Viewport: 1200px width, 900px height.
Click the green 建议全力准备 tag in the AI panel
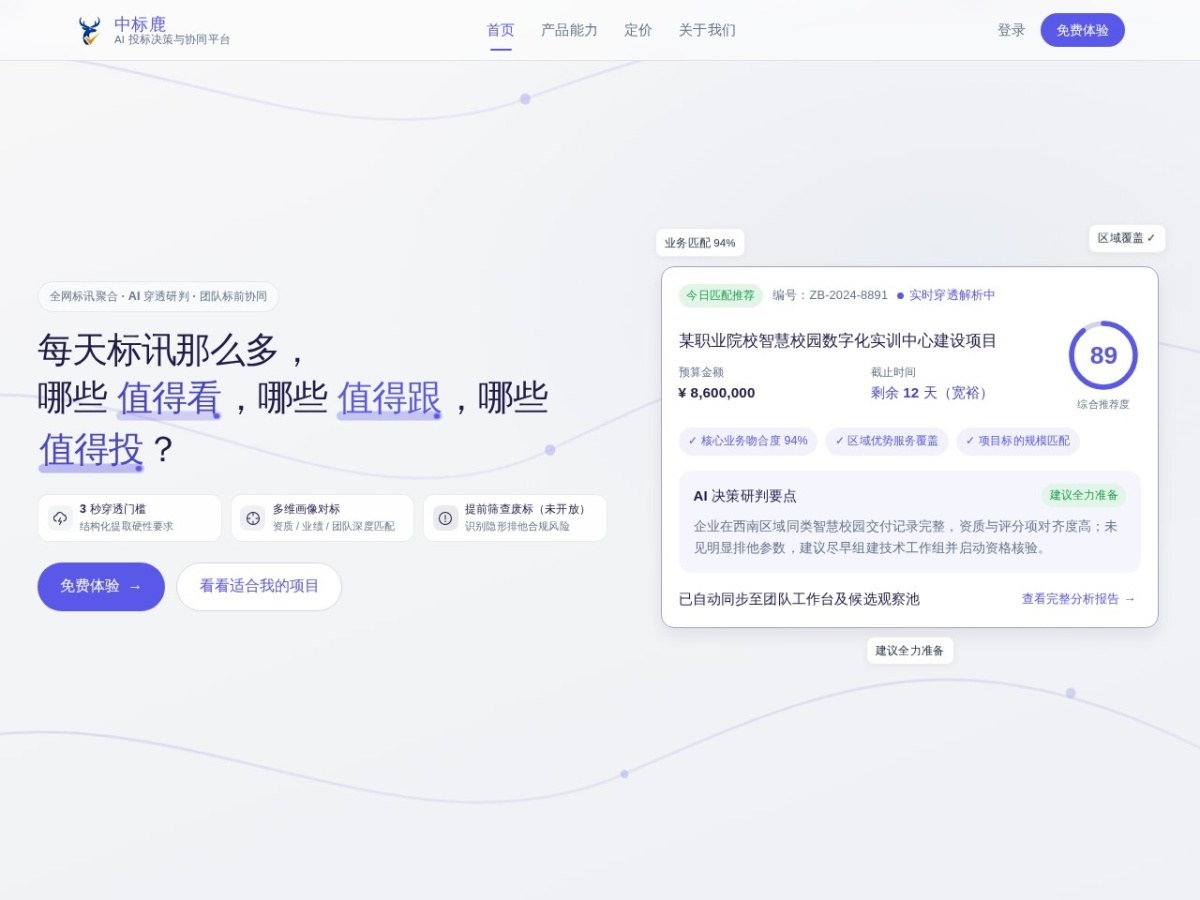pos(1083,495)
